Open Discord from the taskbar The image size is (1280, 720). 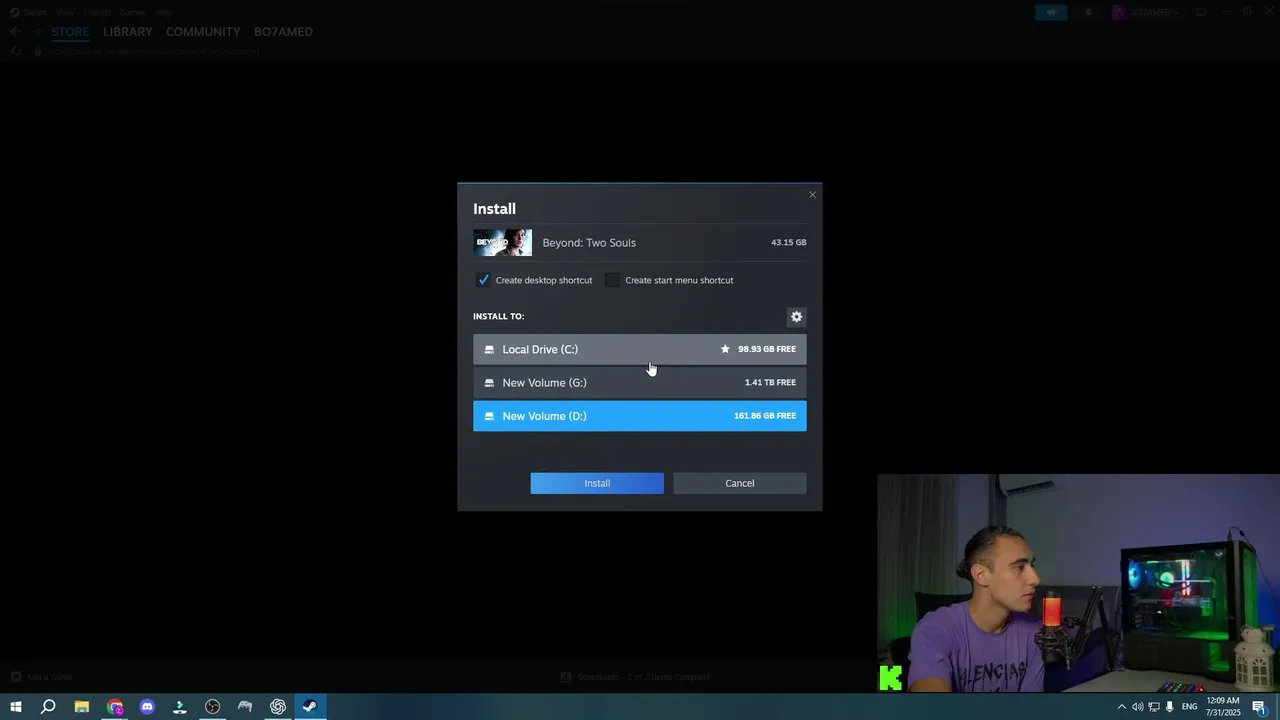coord(147,707)
